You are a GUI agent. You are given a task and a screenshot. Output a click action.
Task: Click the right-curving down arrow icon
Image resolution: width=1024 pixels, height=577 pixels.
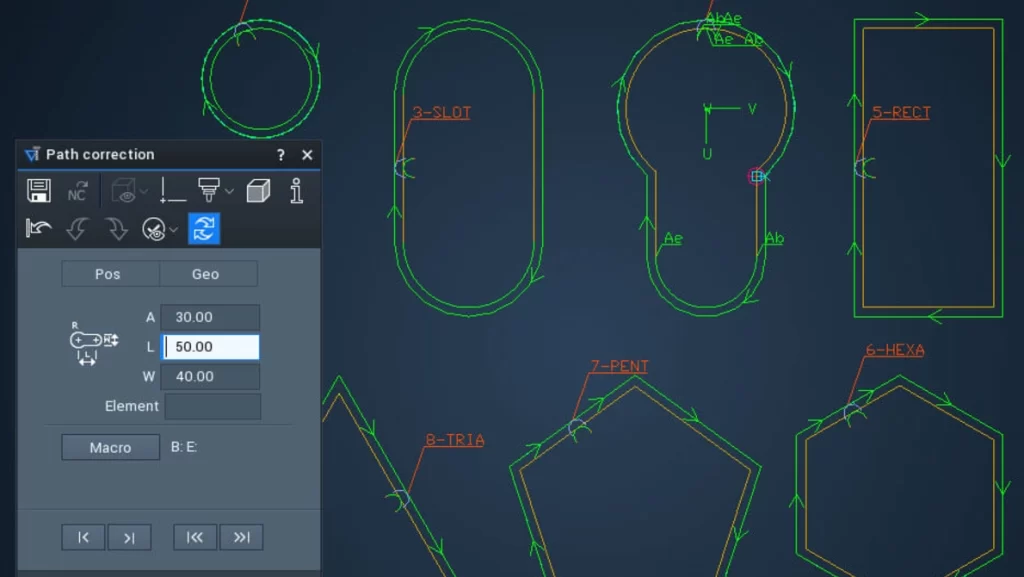click(x=117, y=229)
